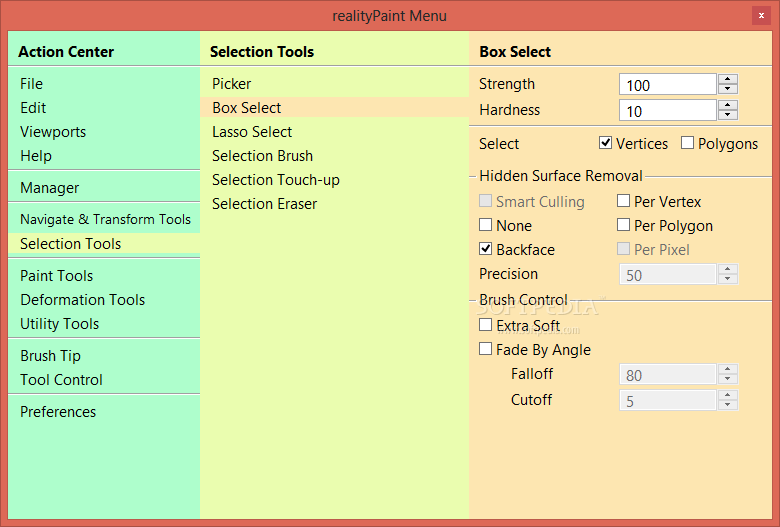Enable the Fade By Angle checkbox
The width and height of the screenshot is (780, 527).
tap(486, 349)
